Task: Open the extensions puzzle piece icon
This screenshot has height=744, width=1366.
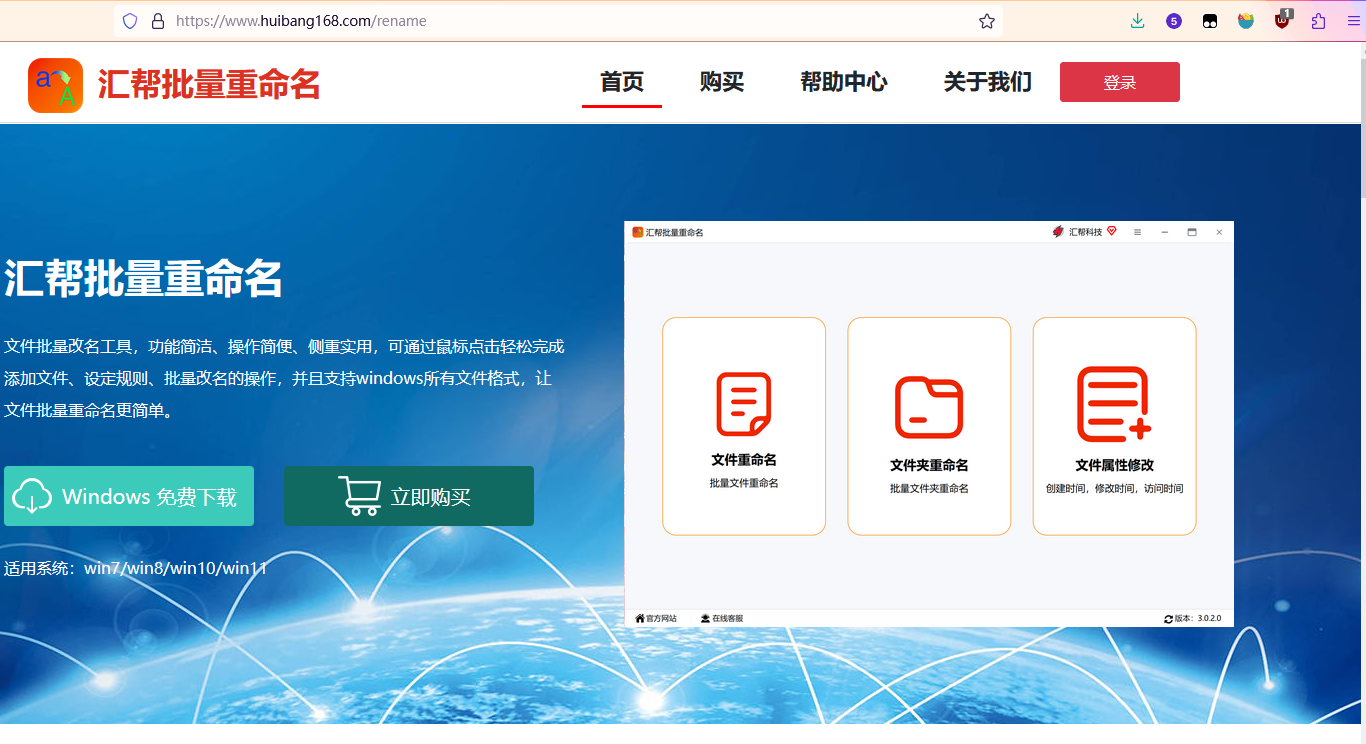Action: tap(1319, 21)
